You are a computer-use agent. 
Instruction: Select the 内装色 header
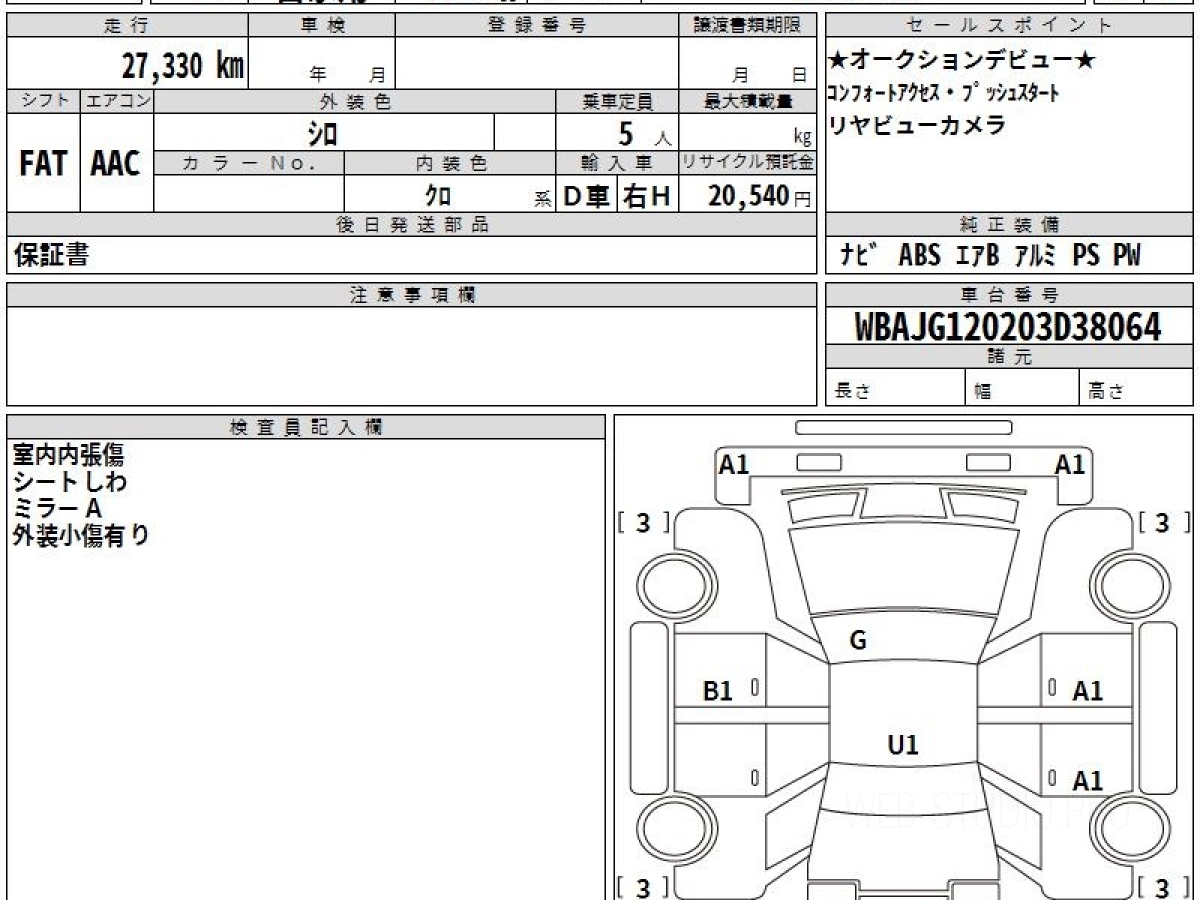point(450,163)
